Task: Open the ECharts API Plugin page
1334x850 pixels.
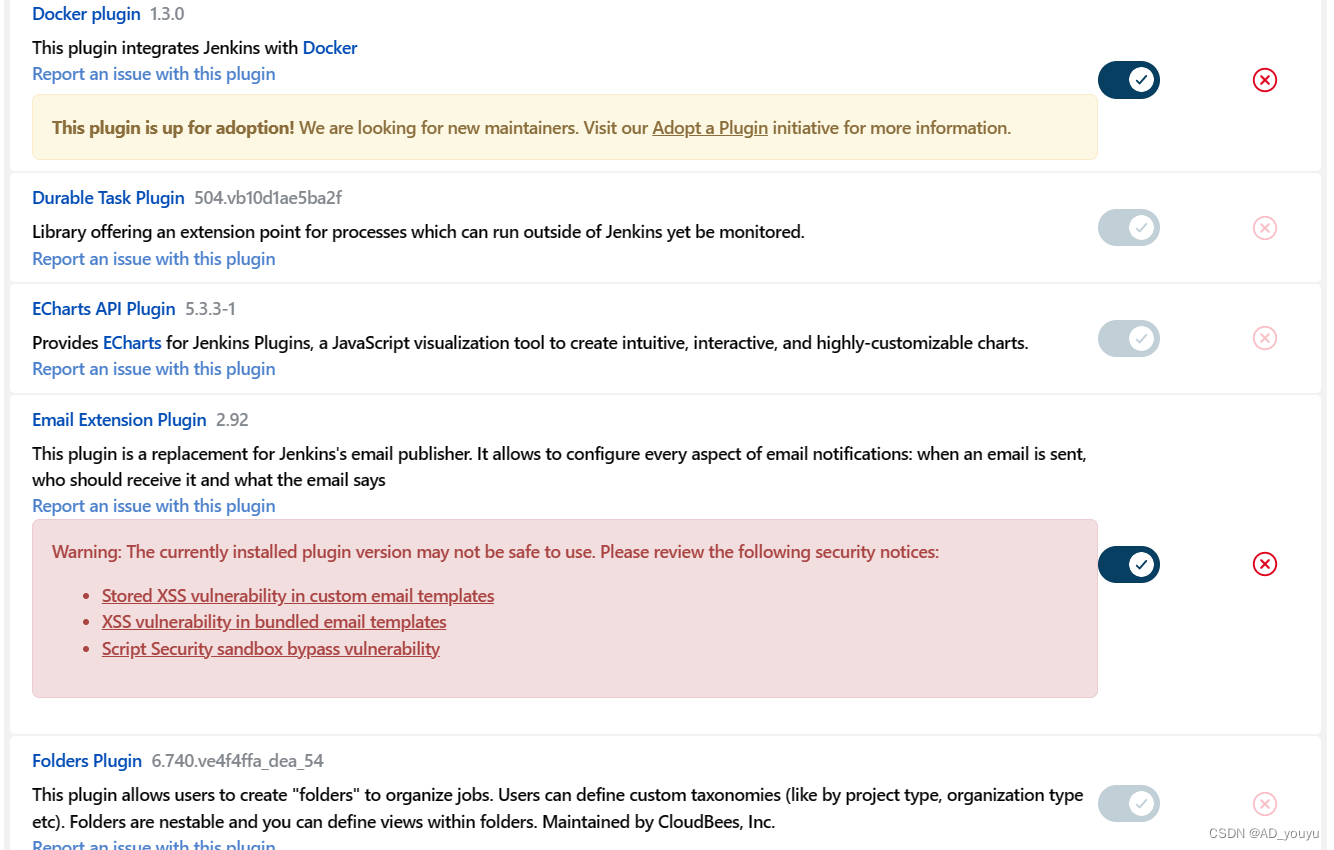Action: [x=104, y=309]
